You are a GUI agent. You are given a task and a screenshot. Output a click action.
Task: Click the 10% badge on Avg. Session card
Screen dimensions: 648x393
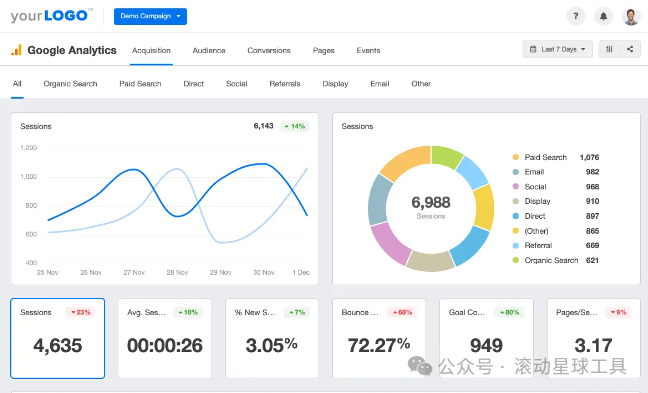click(188, 312)
